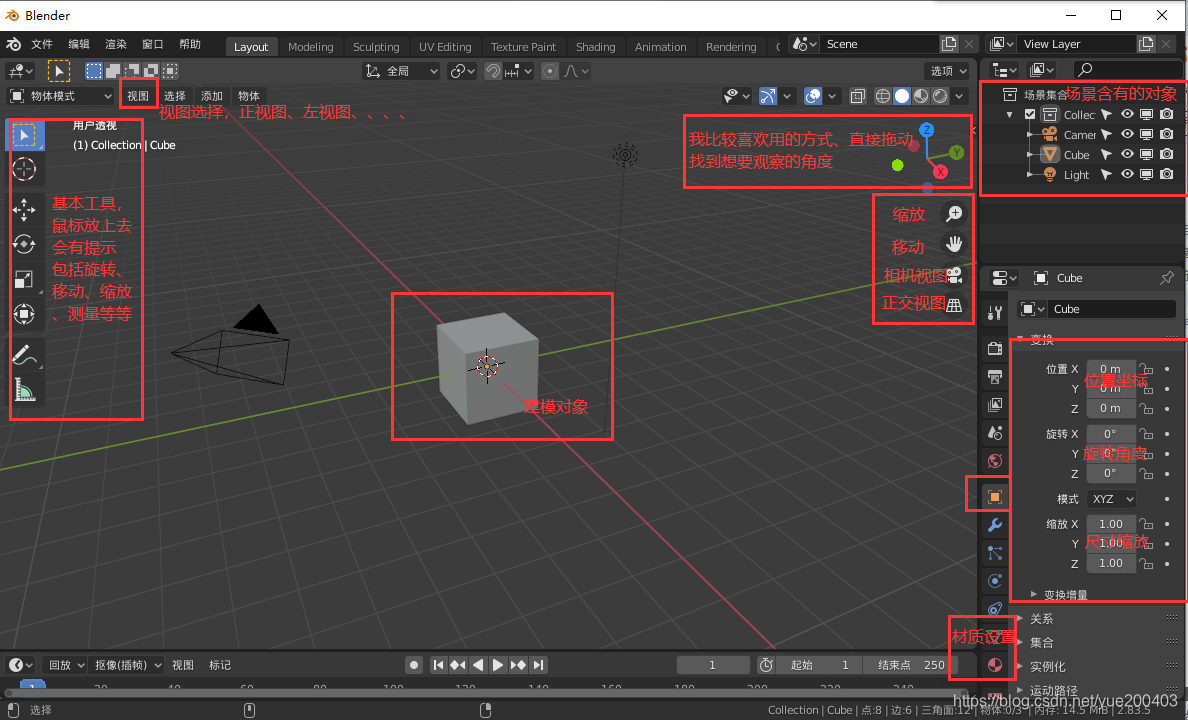Open the Modifiers wrench tab
Viewport: 1188px width, 720px height.
995,524
